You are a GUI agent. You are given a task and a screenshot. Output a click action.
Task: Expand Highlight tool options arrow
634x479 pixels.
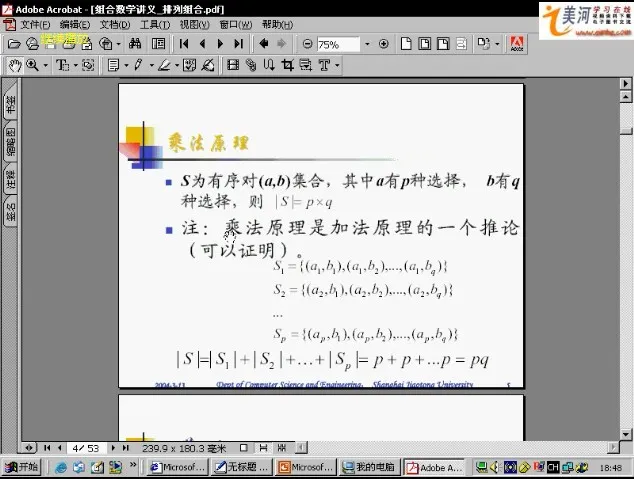(177, 65)
